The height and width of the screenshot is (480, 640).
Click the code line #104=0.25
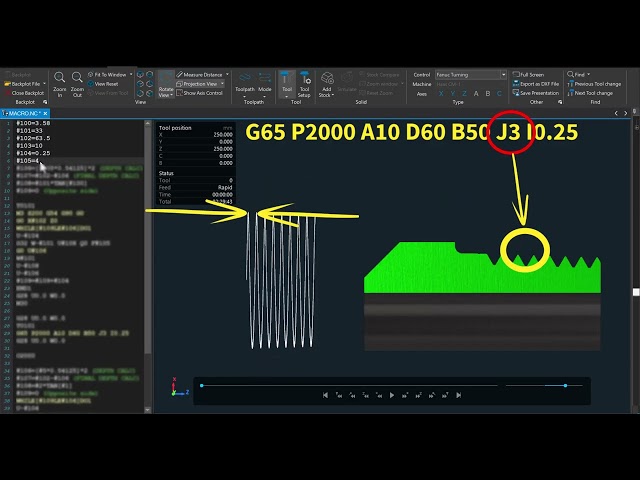33,153
